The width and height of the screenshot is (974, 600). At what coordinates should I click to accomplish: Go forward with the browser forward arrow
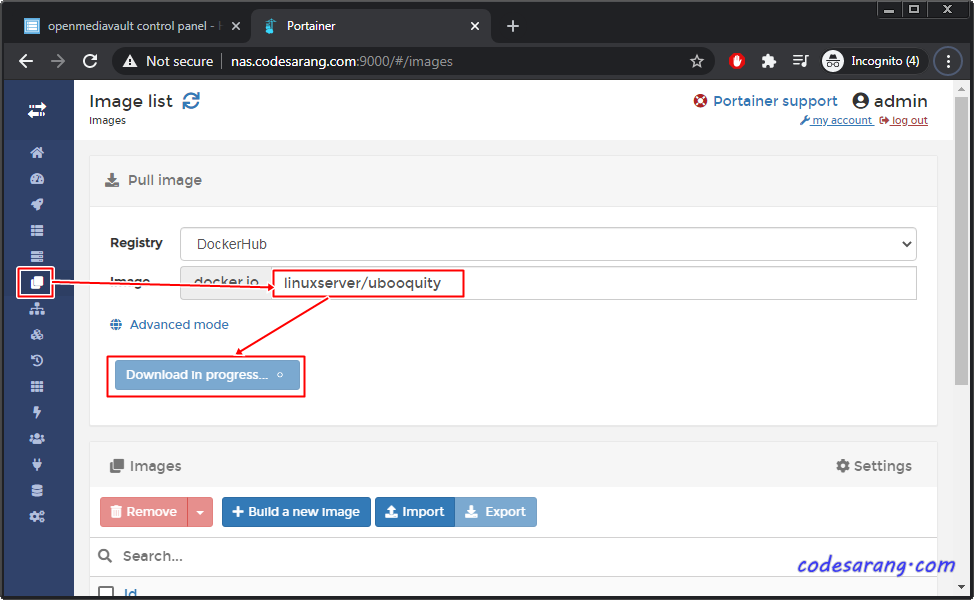click(x=58, y=61)
